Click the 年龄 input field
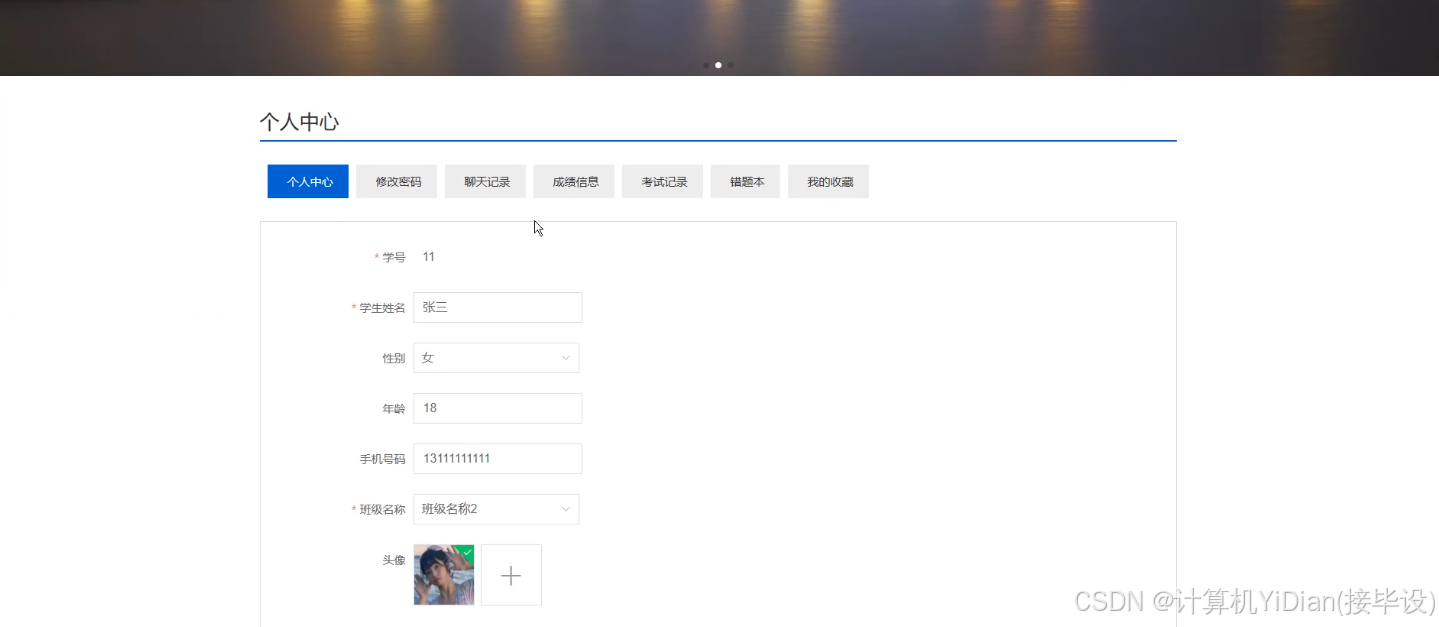Viewport: 1439px width, 627px height. (497, 408)
